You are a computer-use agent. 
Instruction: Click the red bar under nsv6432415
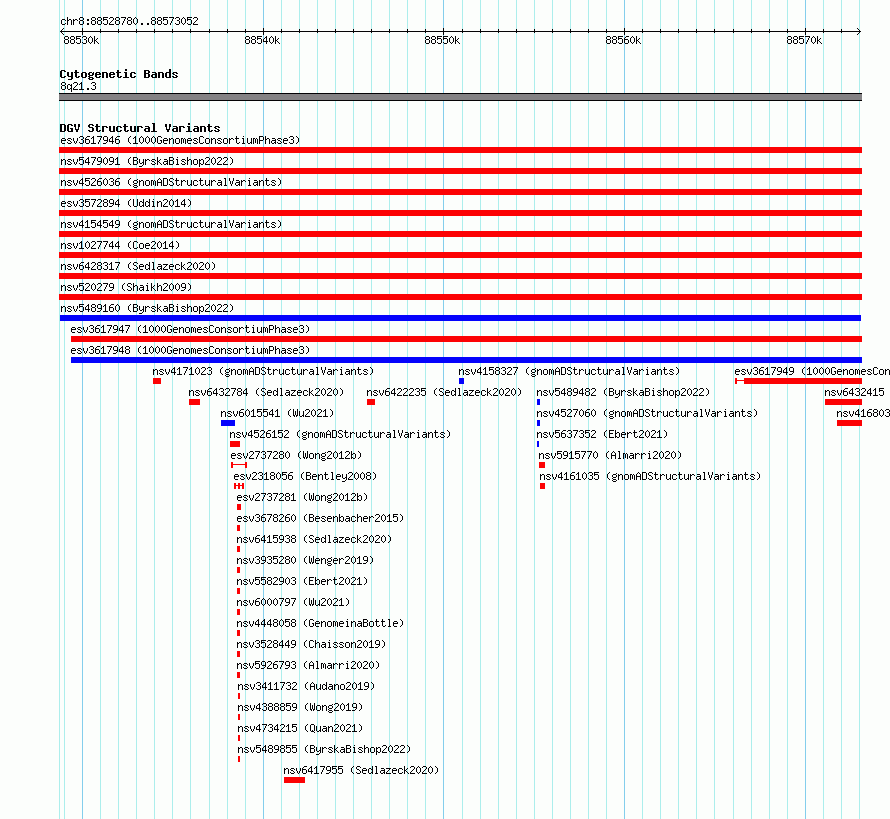(x=843, y=402)
